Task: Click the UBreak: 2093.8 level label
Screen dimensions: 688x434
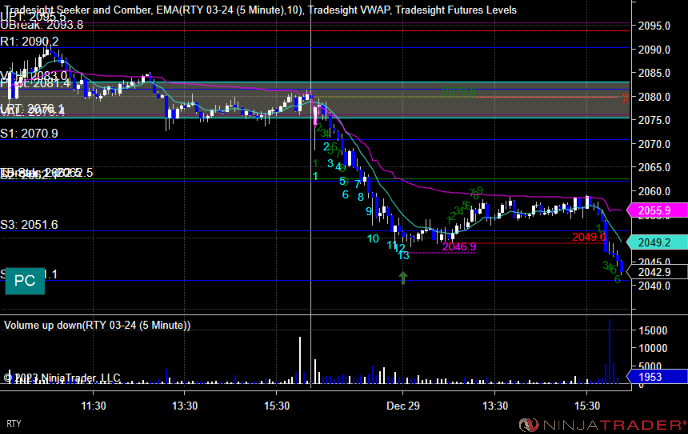Action: click(42, 25)
